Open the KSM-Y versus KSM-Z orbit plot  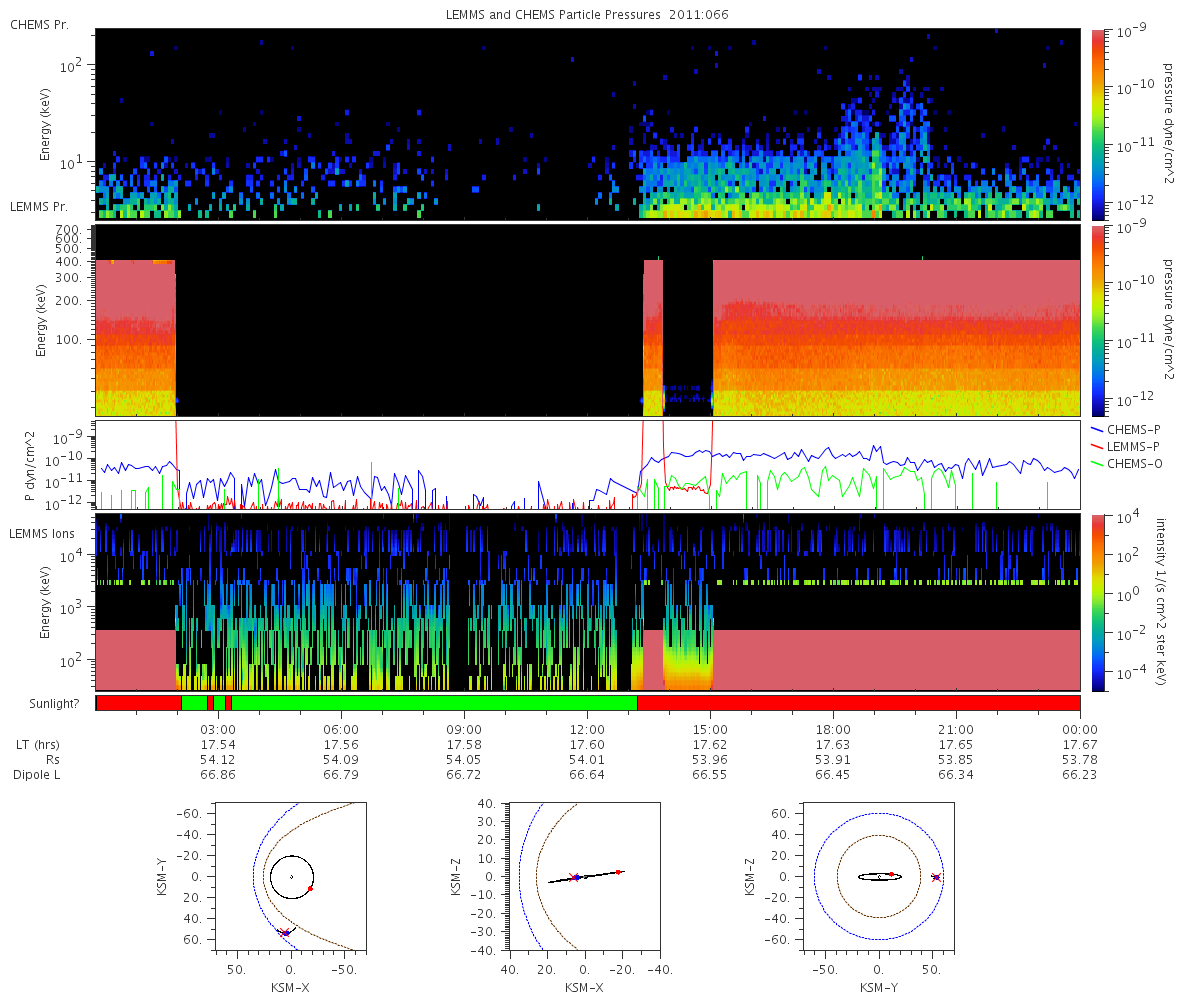coord(879,877)
